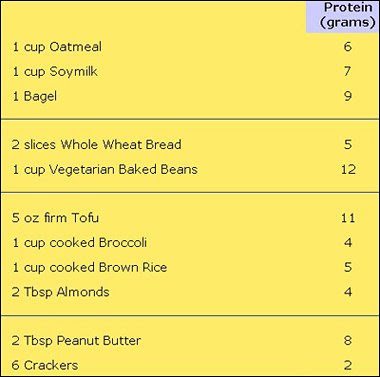Click protein value 7 for Soymilk
380x377 pixels.
tap(348, 71)
